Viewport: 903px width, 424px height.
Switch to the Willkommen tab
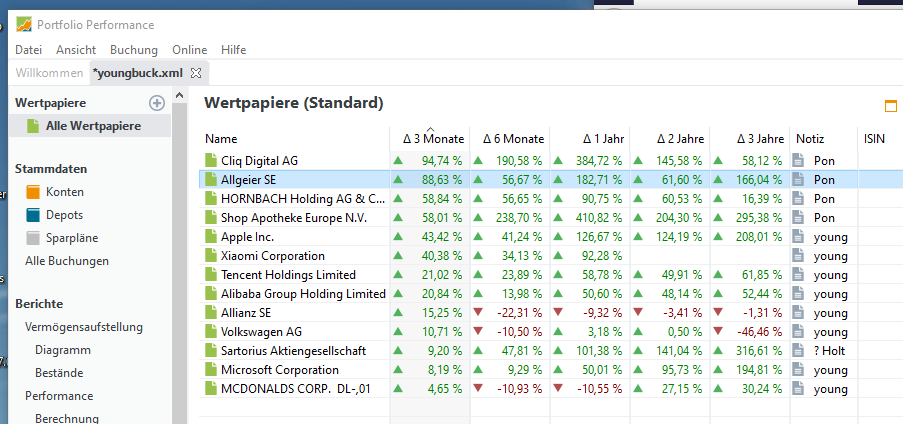click(x=50, y=73)
